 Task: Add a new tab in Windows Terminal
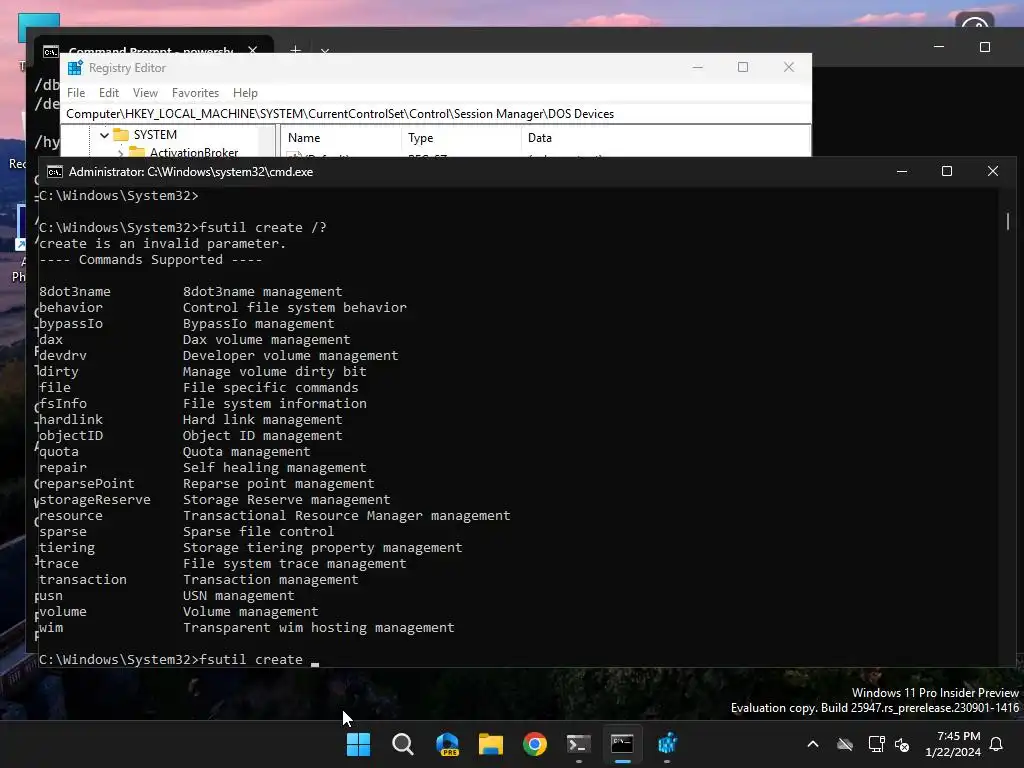click(295, 50)
